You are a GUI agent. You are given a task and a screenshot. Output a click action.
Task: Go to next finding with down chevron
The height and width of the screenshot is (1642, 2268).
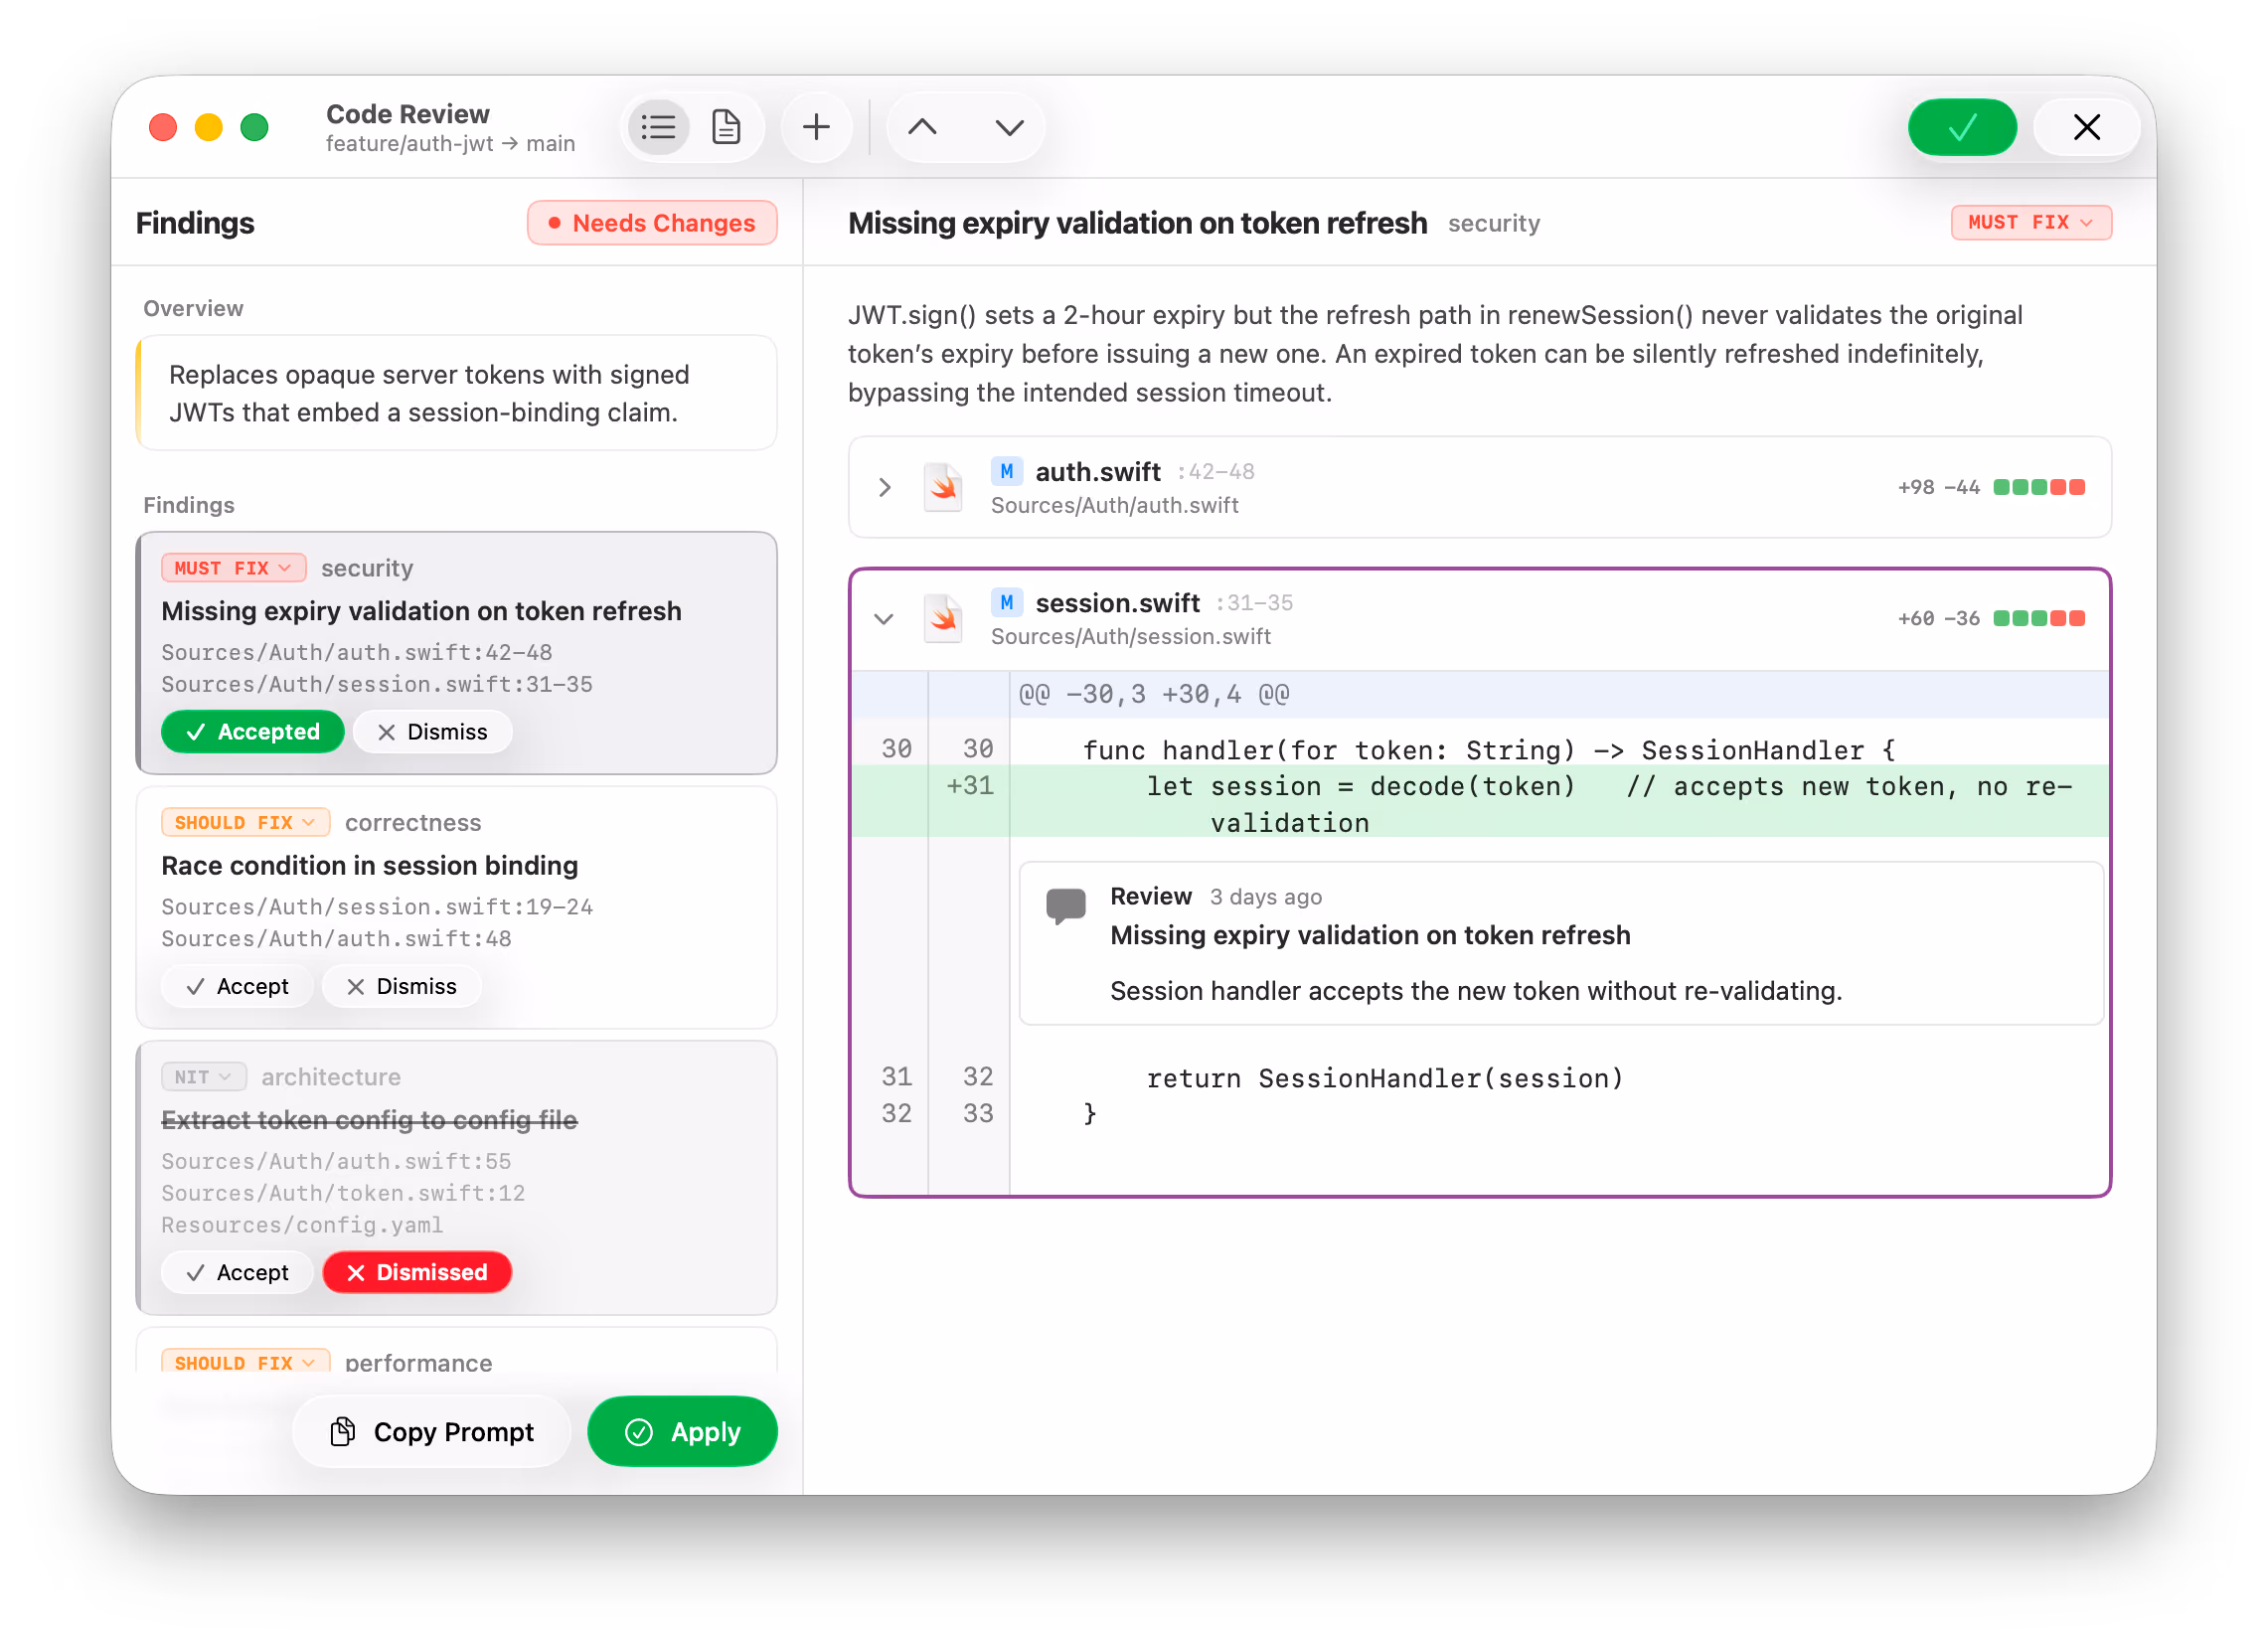point(1009,127)
